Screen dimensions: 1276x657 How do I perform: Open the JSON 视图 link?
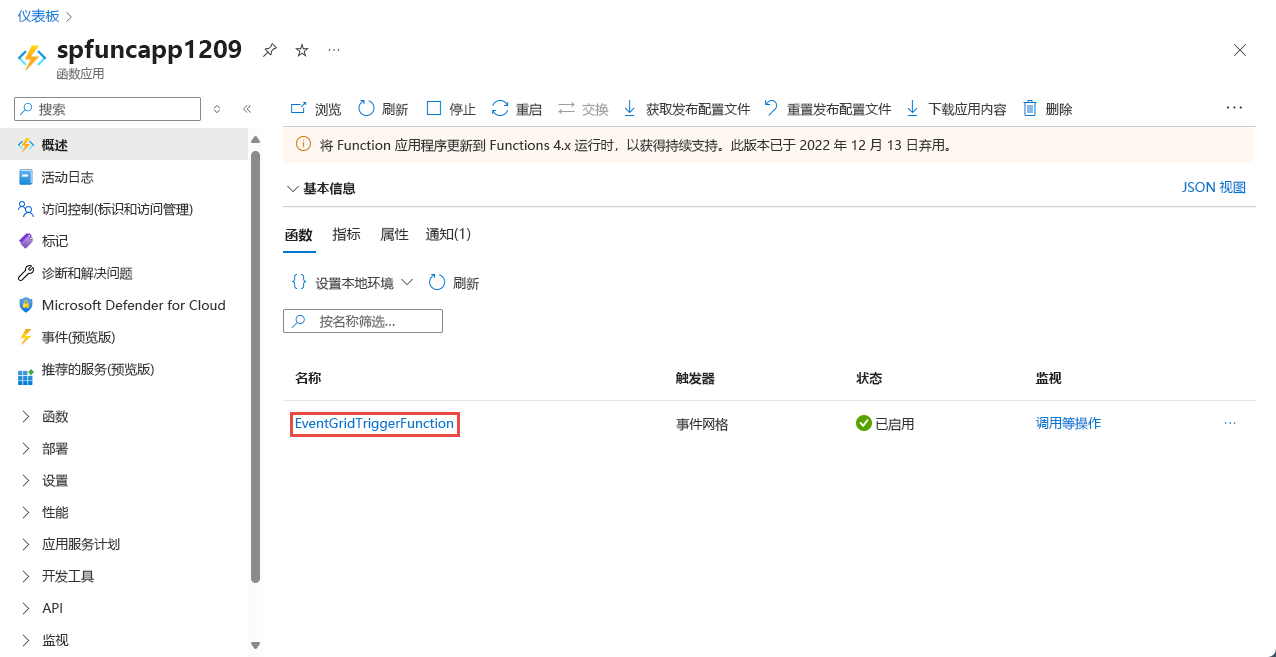[1214, 187]
